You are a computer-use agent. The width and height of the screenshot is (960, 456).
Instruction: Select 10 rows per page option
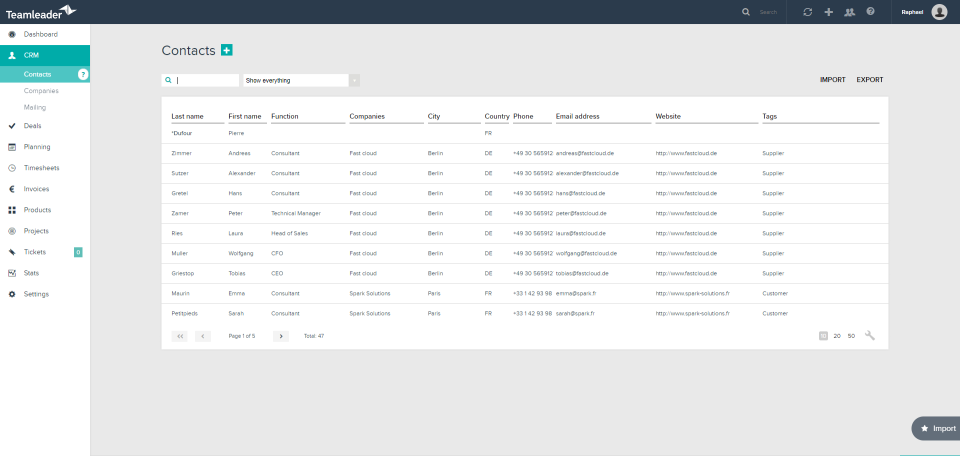(x=823, y=335)
